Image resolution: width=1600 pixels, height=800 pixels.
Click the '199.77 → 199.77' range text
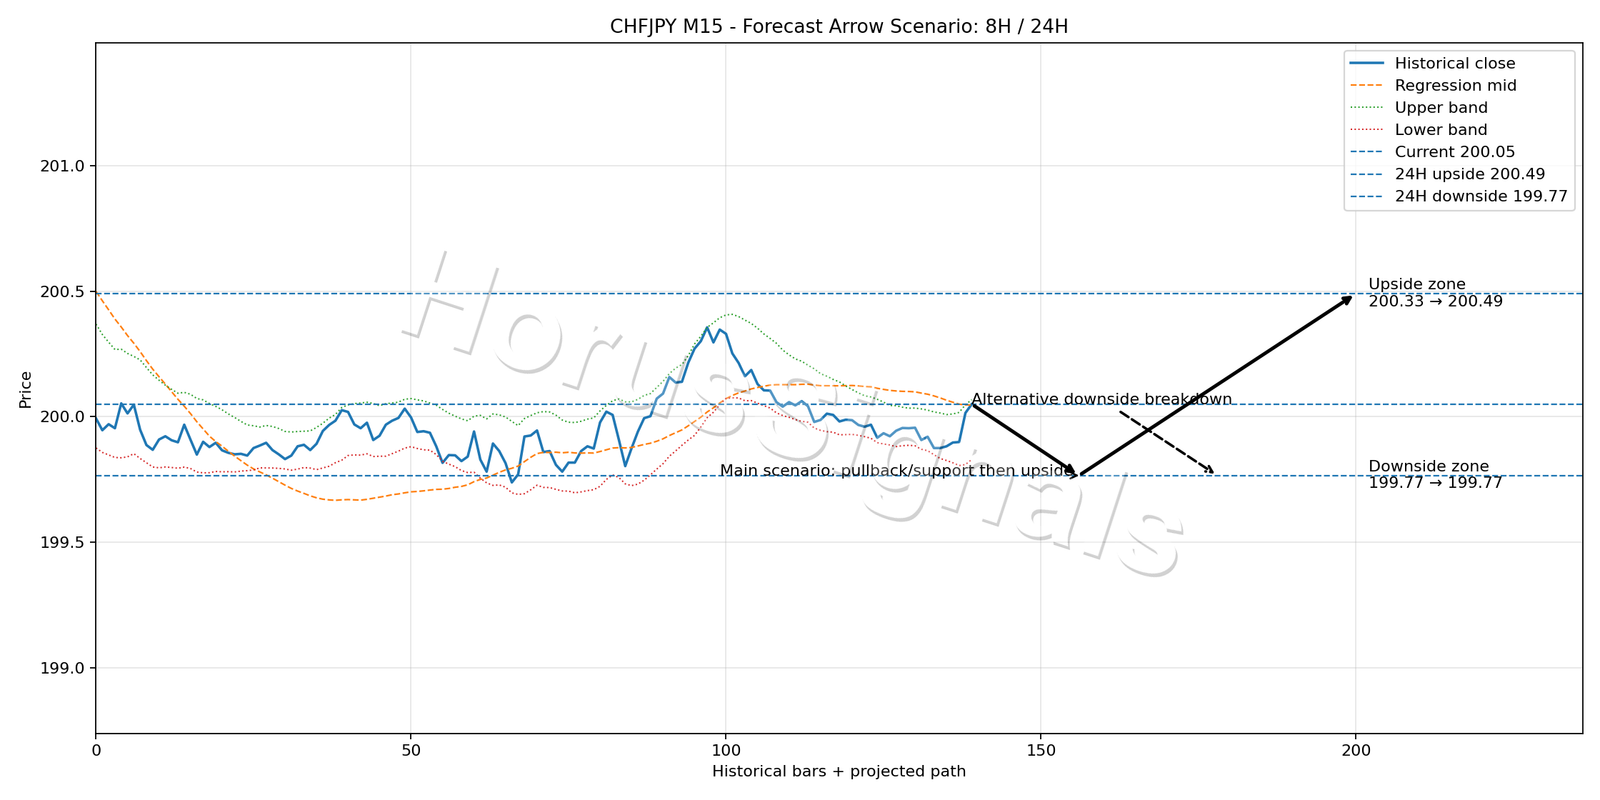1435,483
